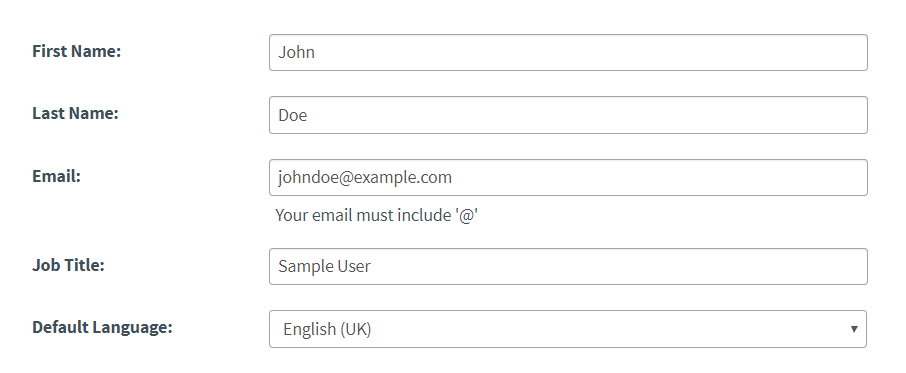Click the 'Doe' text in Last Name
The image size is (906, 373).
coord(292,115)
